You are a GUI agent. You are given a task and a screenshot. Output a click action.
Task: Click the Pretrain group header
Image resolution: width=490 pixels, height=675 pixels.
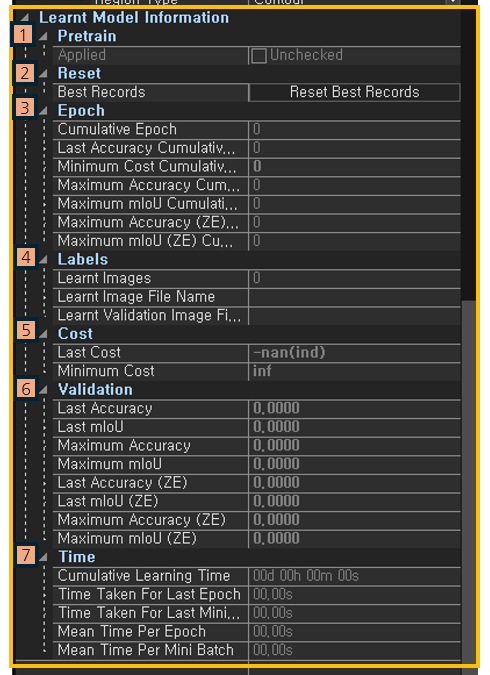(x=87, y=37)
